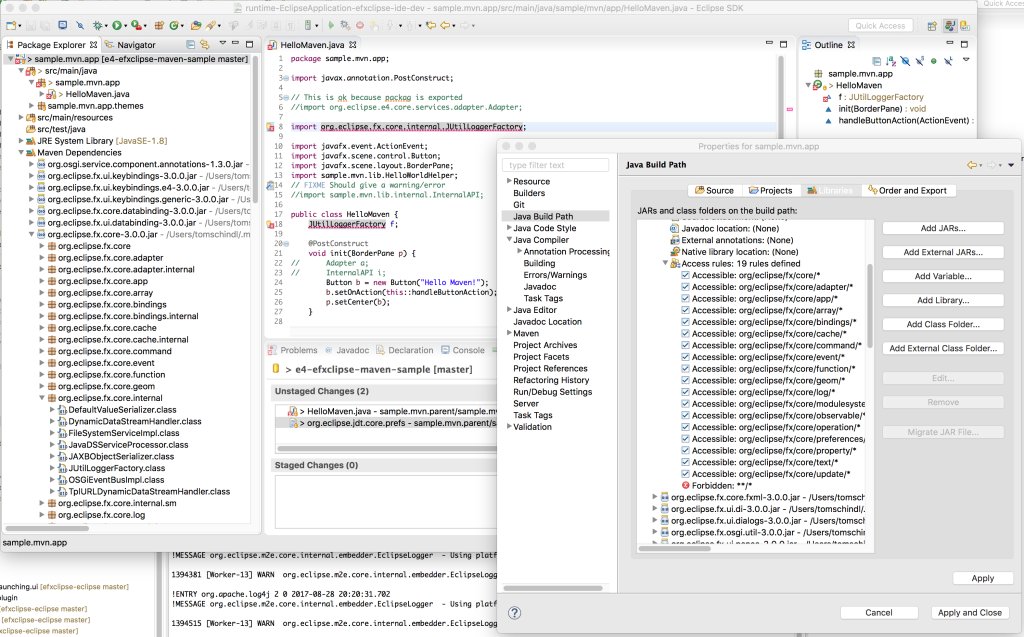Open the Order and Export tab

(907, 190)
